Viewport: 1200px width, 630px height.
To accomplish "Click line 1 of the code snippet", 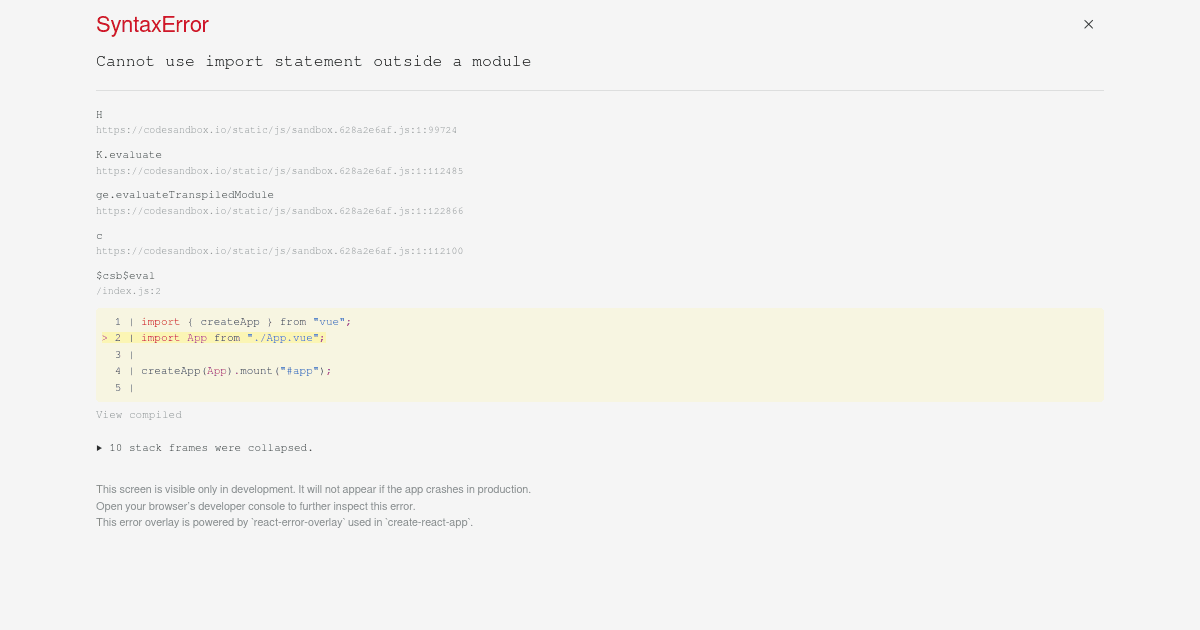I will (x=230, y=321).
